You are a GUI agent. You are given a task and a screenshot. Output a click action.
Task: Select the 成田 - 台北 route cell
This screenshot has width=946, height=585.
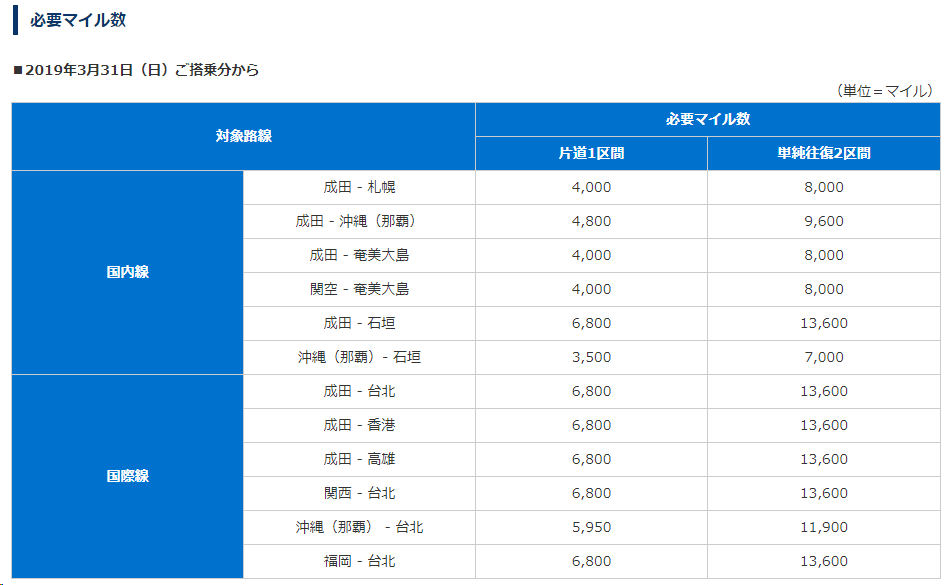(x=360, y=391)
